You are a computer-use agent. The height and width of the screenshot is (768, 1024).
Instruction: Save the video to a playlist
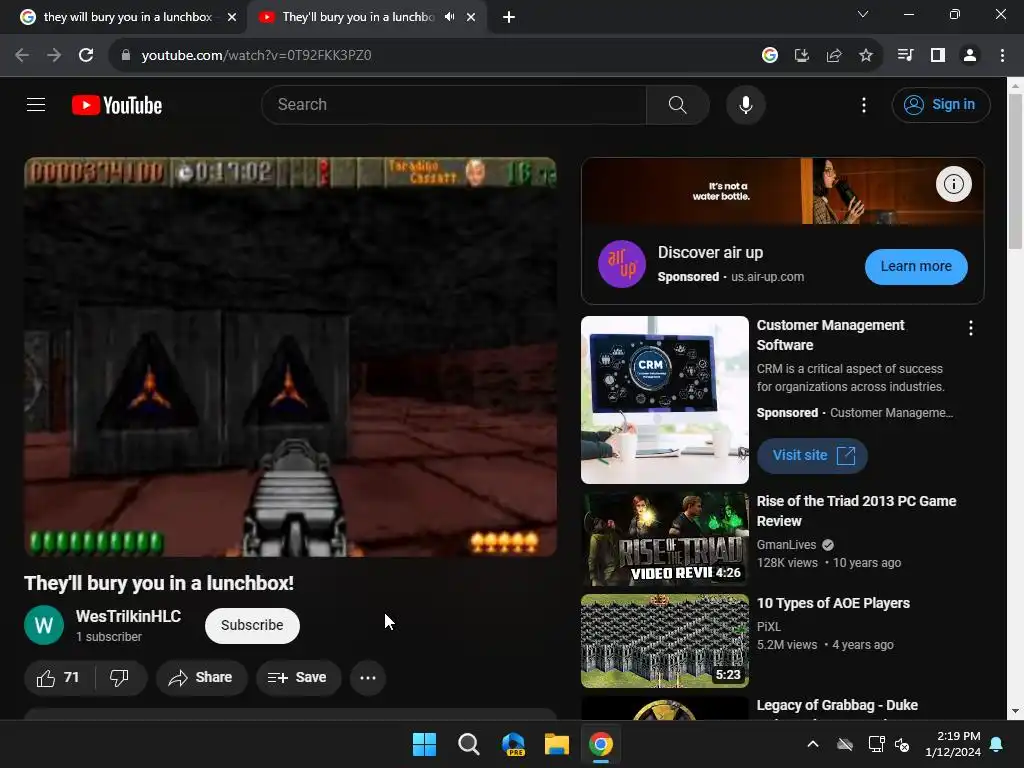click(x=298, y=678)
